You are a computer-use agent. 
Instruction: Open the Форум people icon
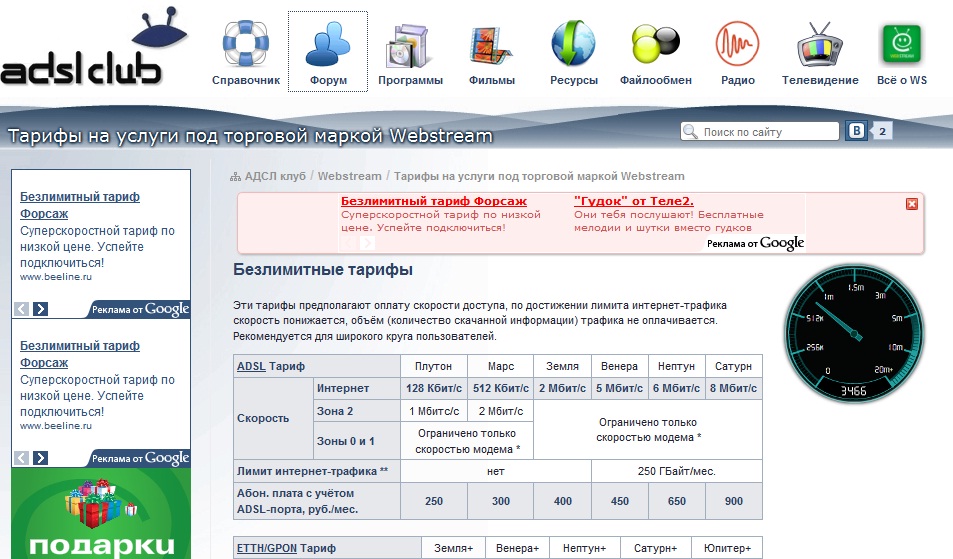tap(328, 44)
